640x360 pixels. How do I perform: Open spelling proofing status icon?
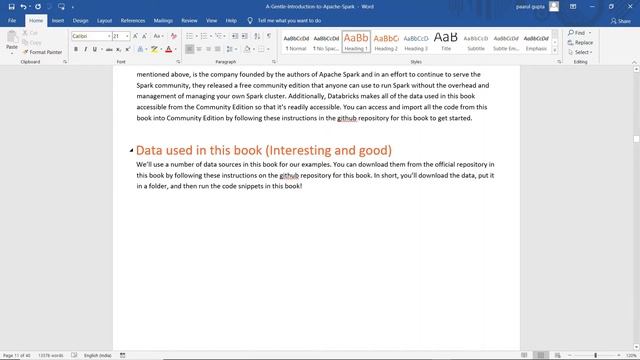click(74, 356)
